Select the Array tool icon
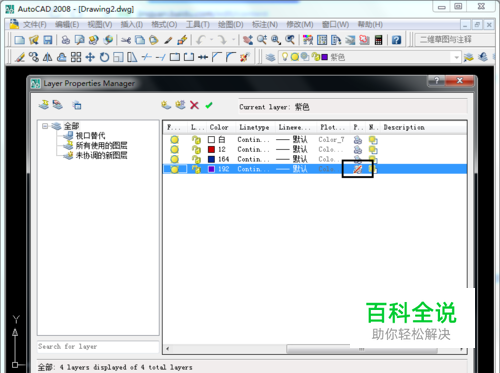The width and height of the screenshot is (500, 373). tap(76, 57)
